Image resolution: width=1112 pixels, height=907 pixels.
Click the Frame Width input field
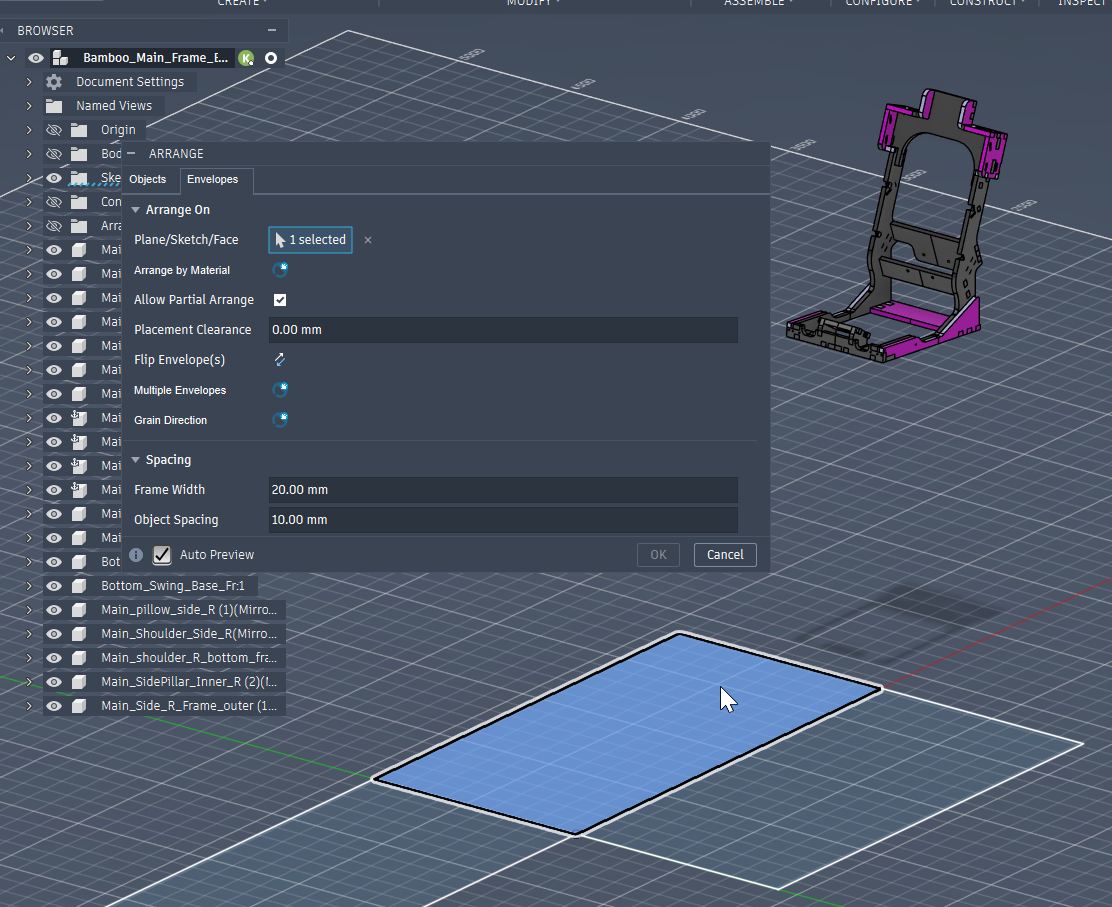[503, 490]
